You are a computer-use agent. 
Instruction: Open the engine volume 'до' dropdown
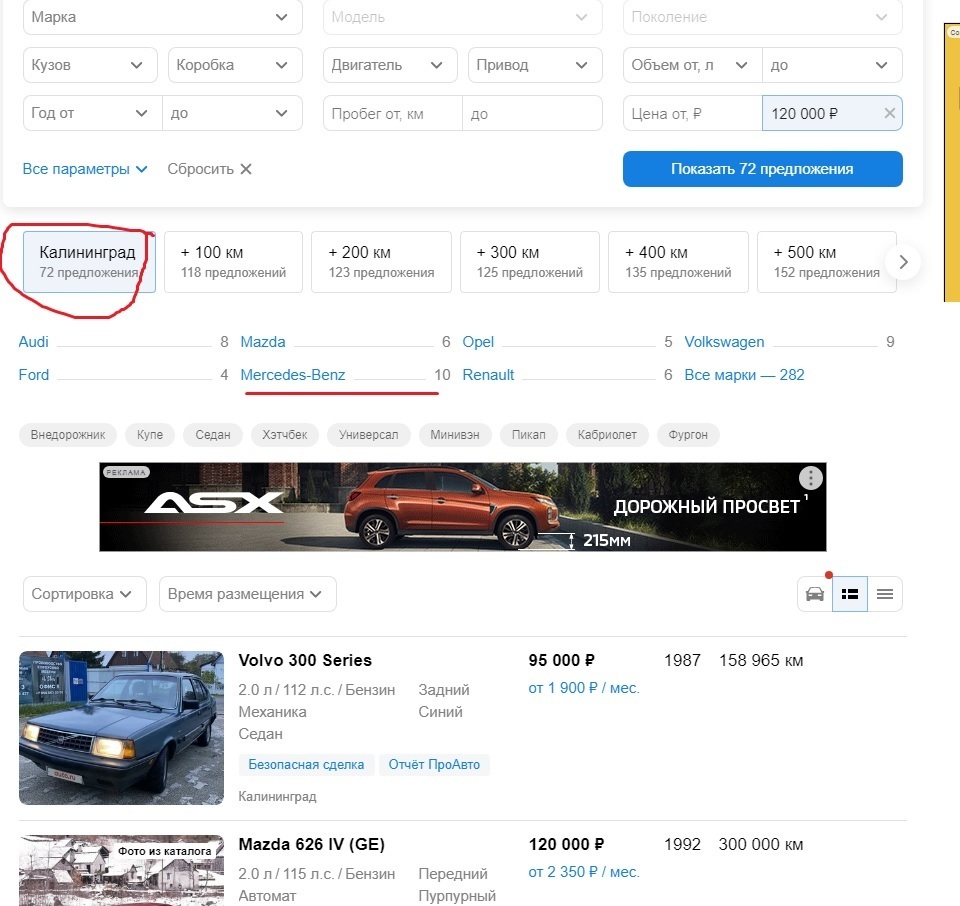(833, 65)
